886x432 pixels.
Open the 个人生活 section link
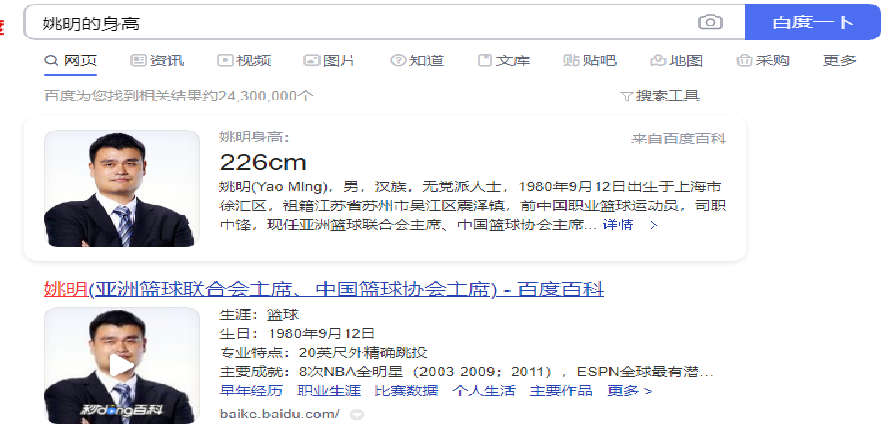click(484, 390)
